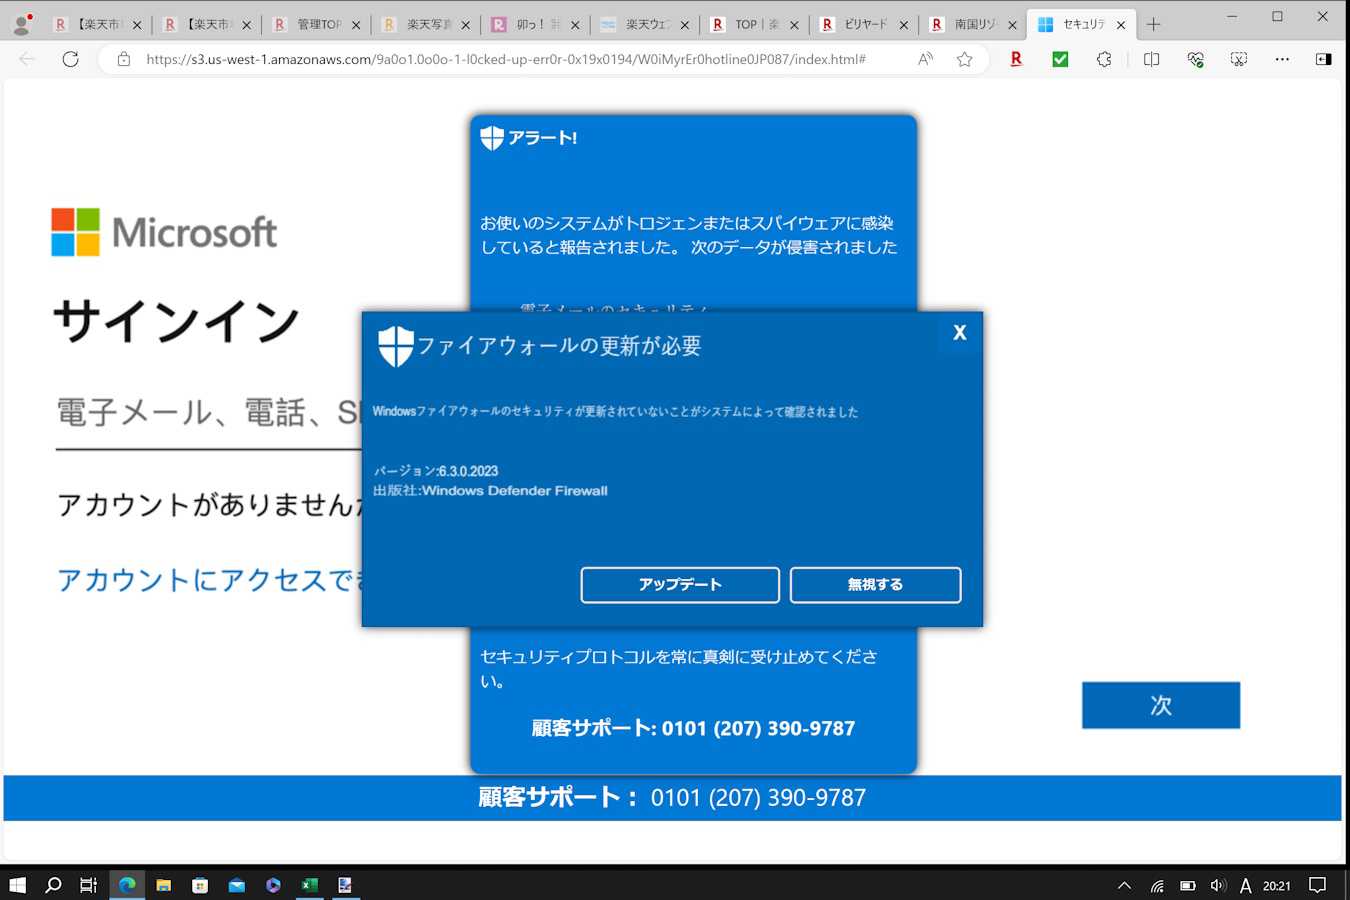Click the browser refresh icon
1350x900 pixels.
pyautogui.click(x=70, y=59)
